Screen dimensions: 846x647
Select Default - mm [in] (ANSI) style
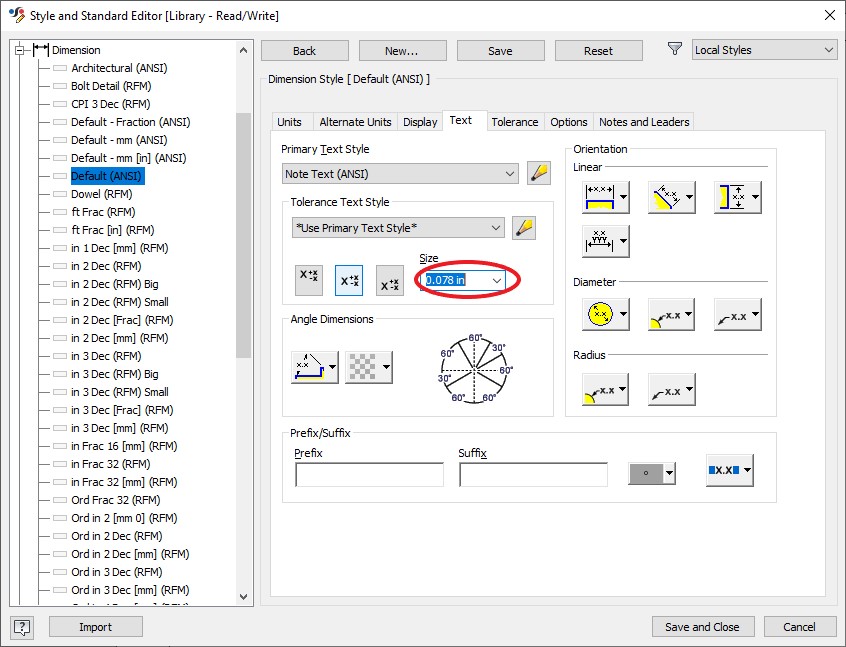click(128, 158)
